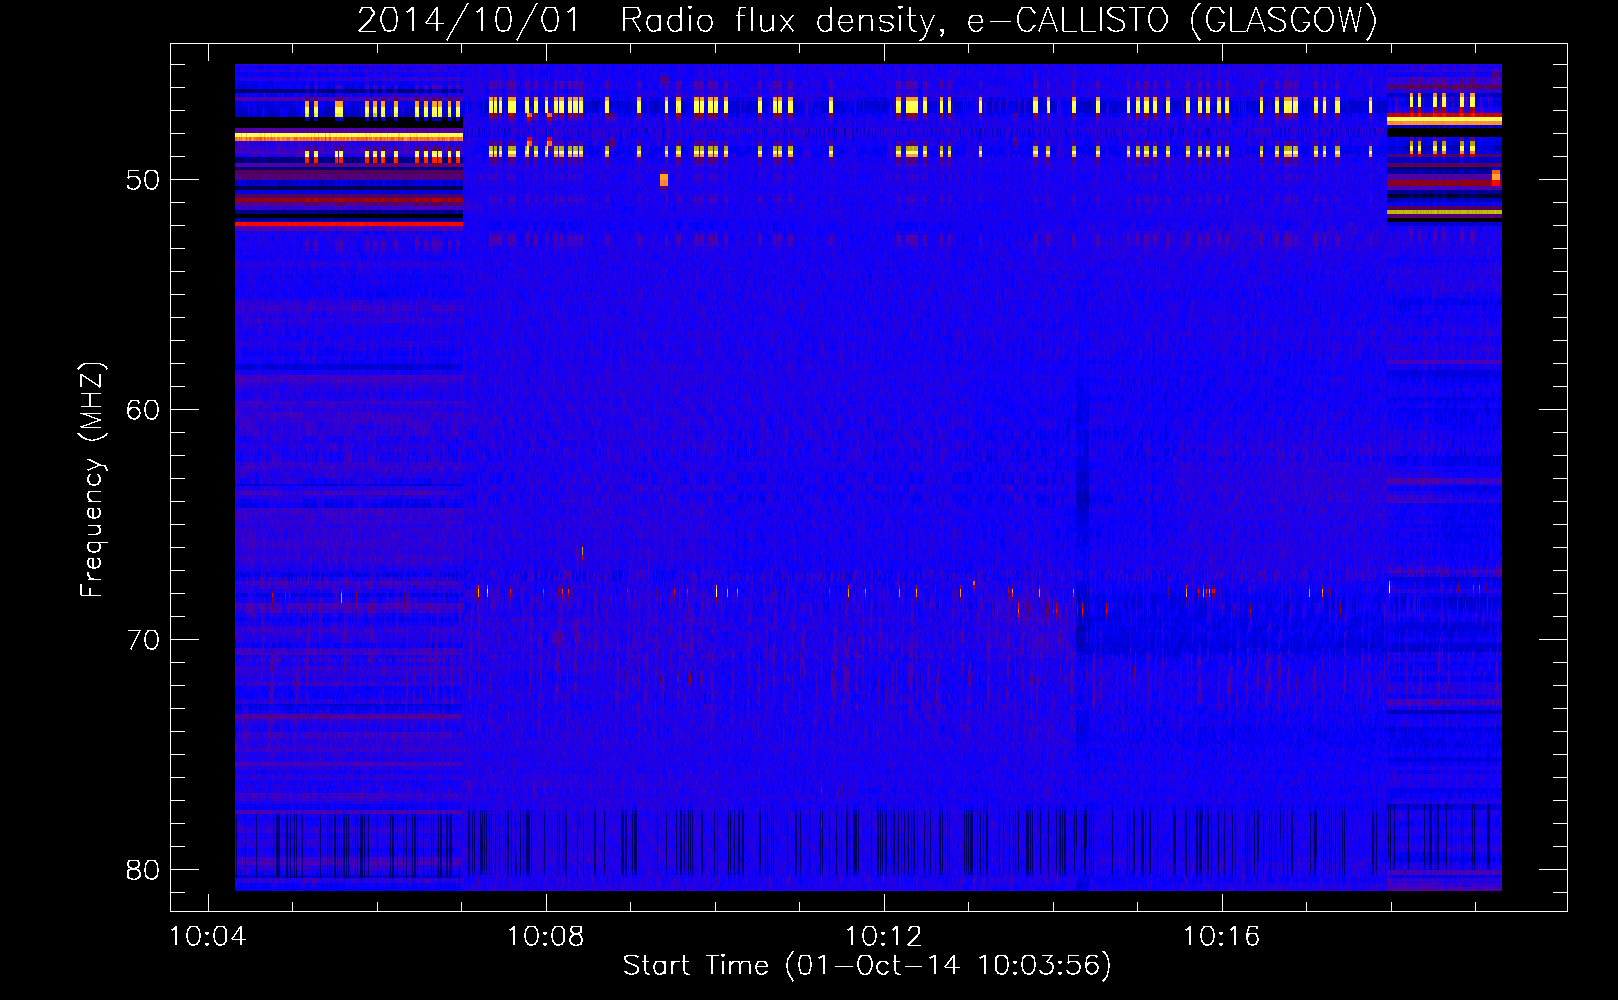The image size is (1618, 1000).
Task: Click the date '2014/10/01' in the title
Action: click(469, 20)
